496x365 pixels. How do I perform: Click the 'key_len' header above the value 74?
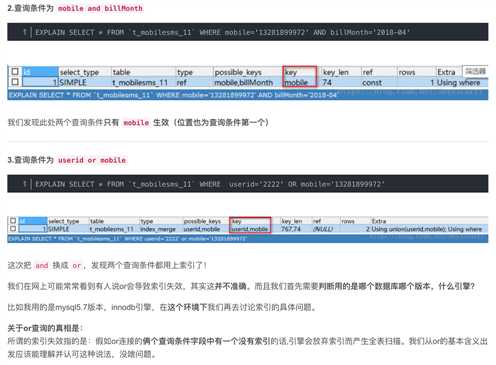[335, 72]
